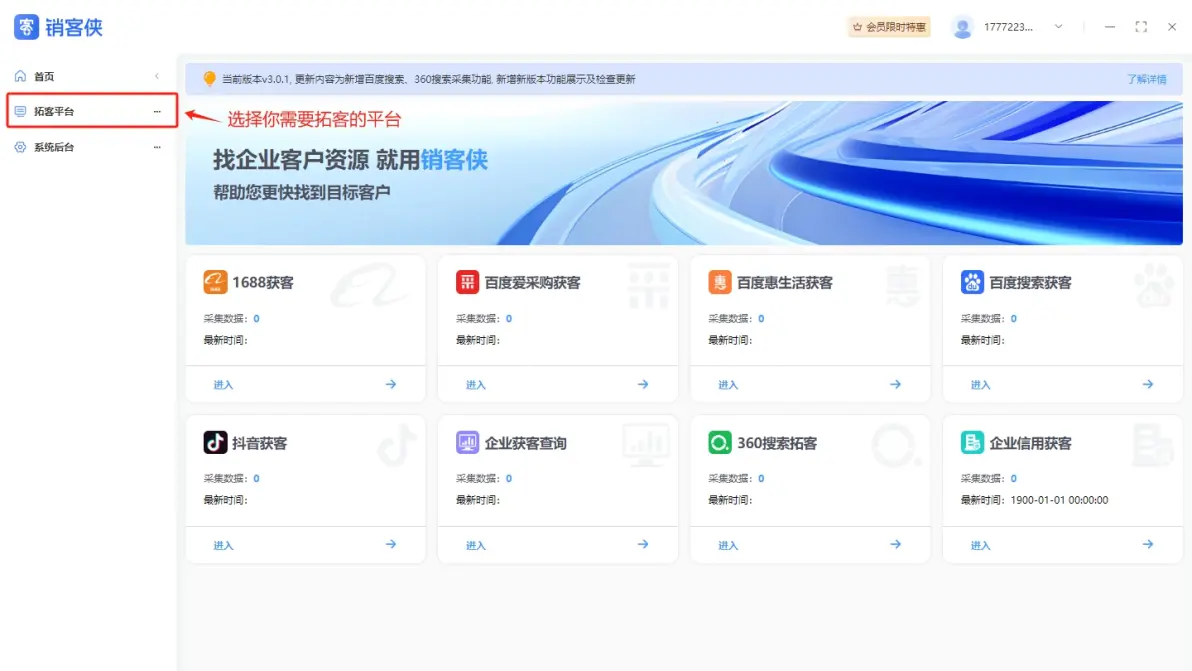The height and width of the screenshot is (671, 1192).
Task: Click the 会员限时特惠 button
Action: (x=889, y=27)
